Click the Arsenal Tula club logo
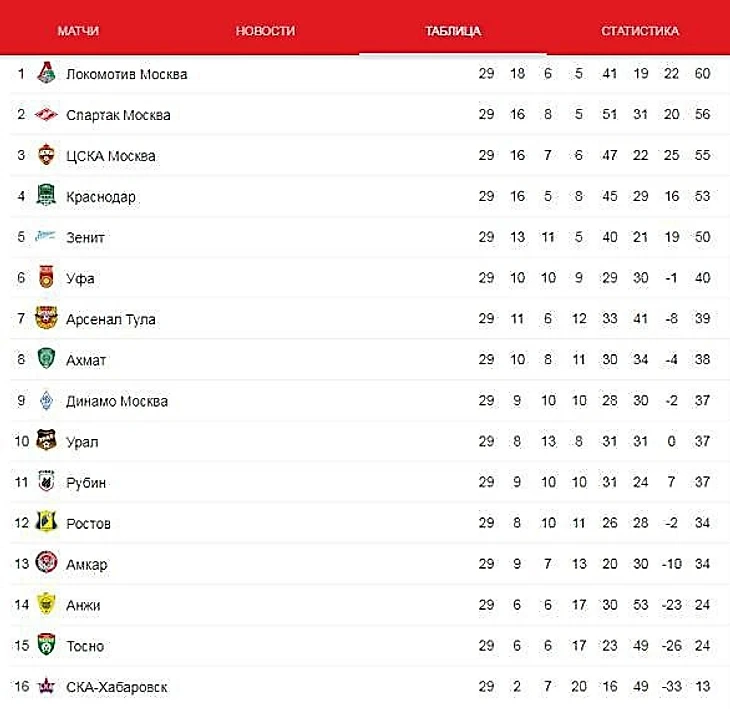Viewport: 730px width, 709px height. click(46, 319)
